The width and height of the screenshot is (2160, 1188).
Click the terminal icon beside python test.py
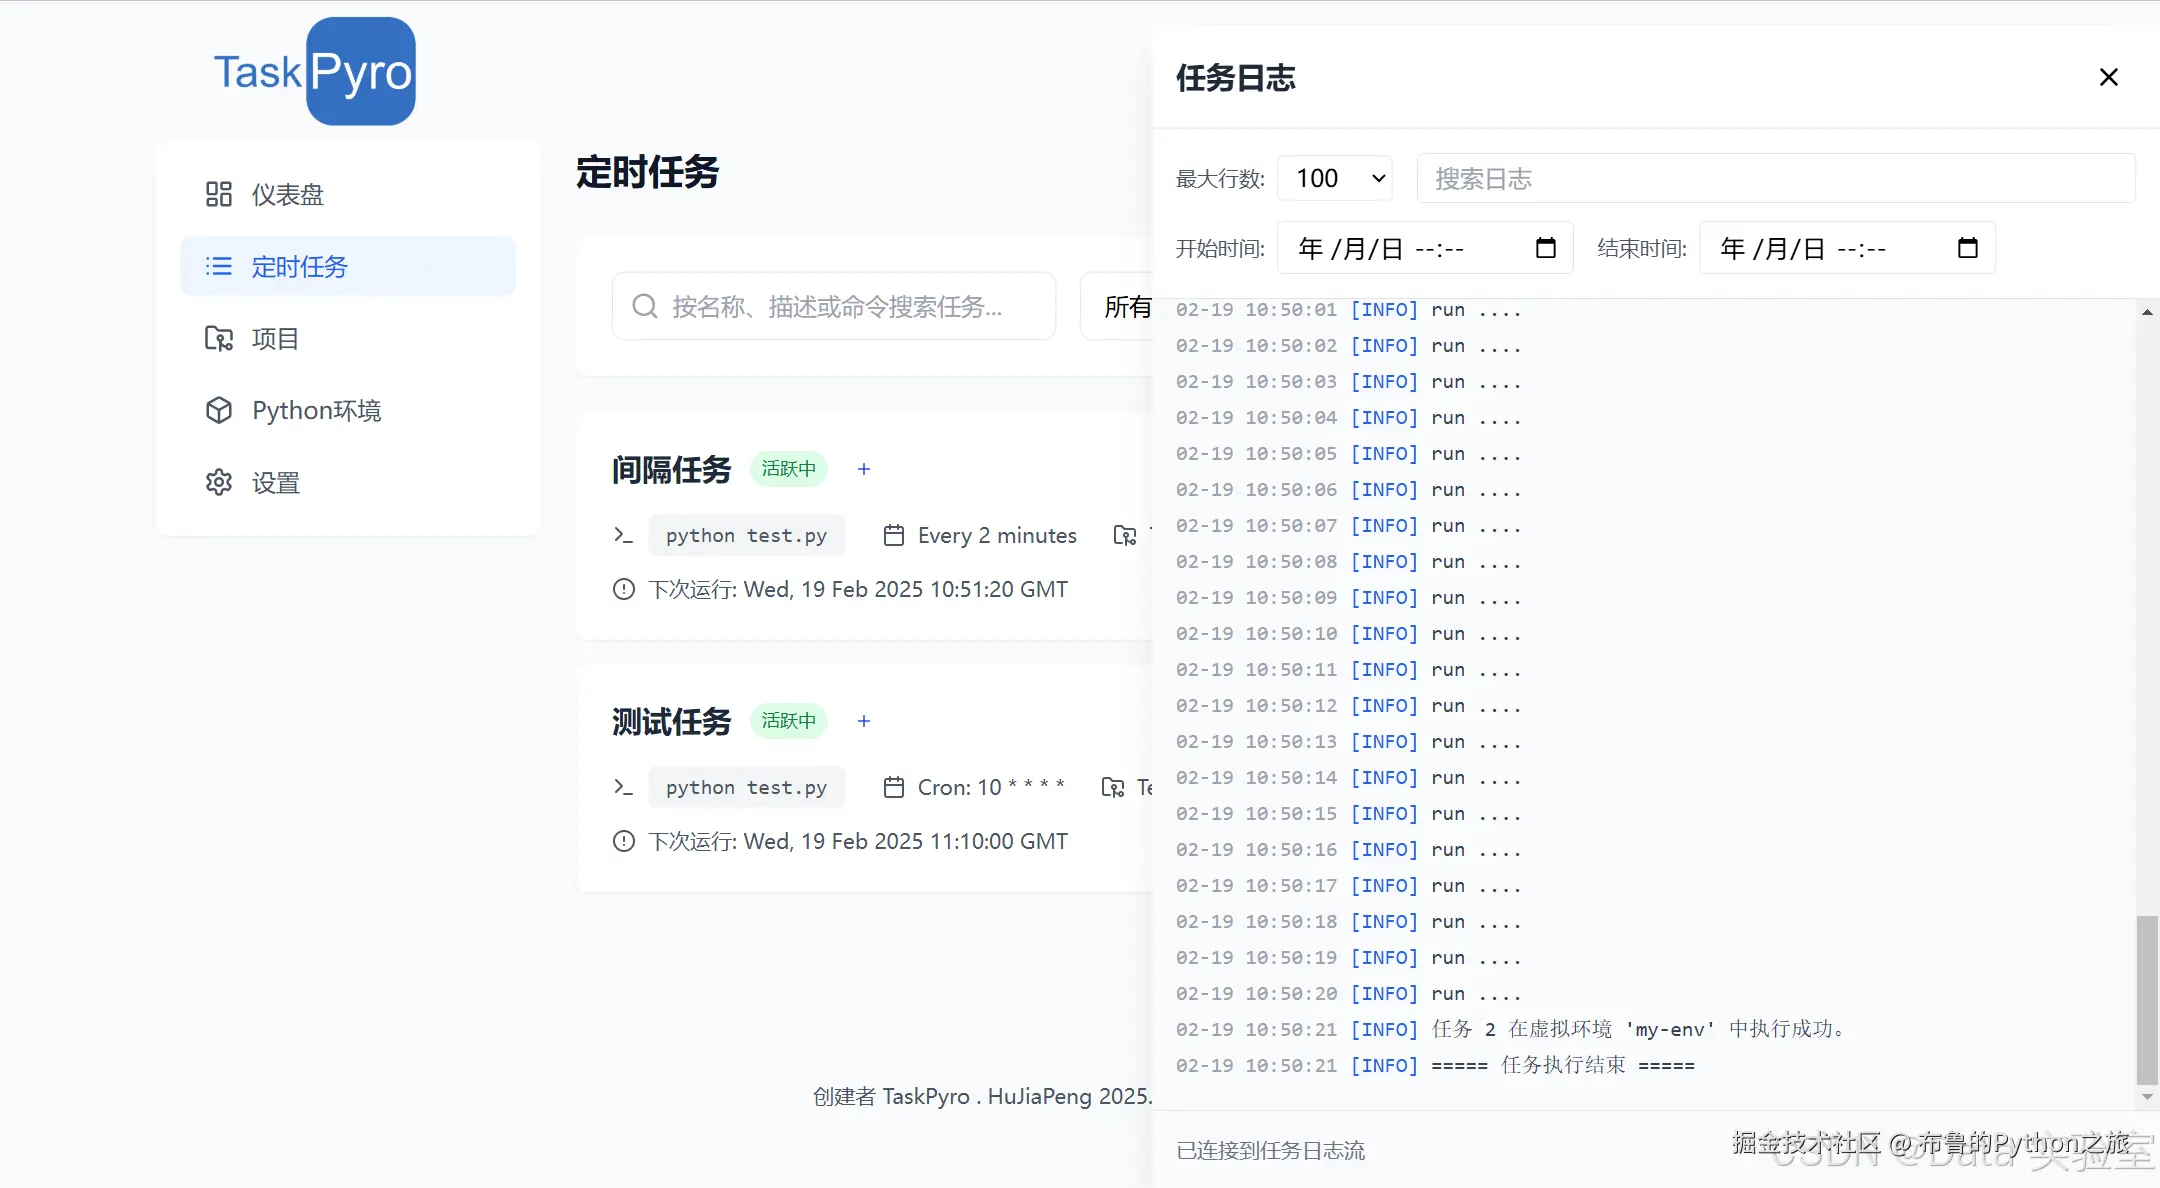coord(623,535)
